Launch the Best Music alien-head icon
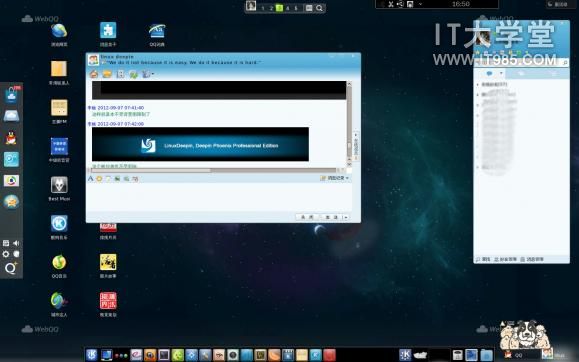 (59, 185)
